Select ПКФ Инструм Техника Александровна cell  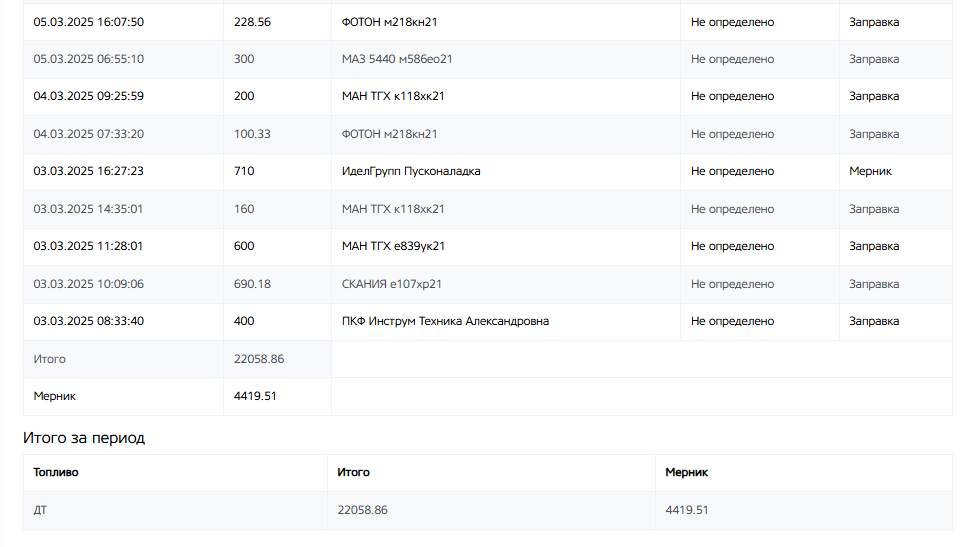[445, 321]
